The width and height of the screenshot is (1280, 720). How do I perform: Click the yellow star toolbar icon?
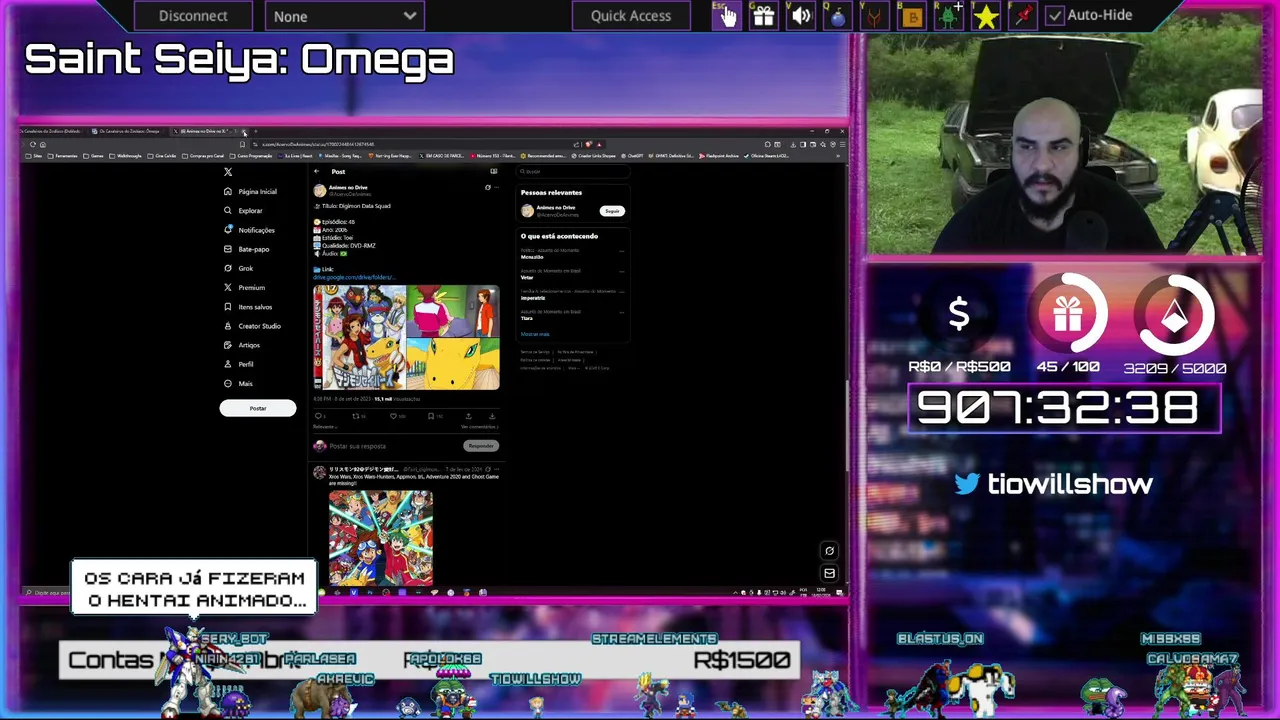pyautogui.click(x=985, y=15)
